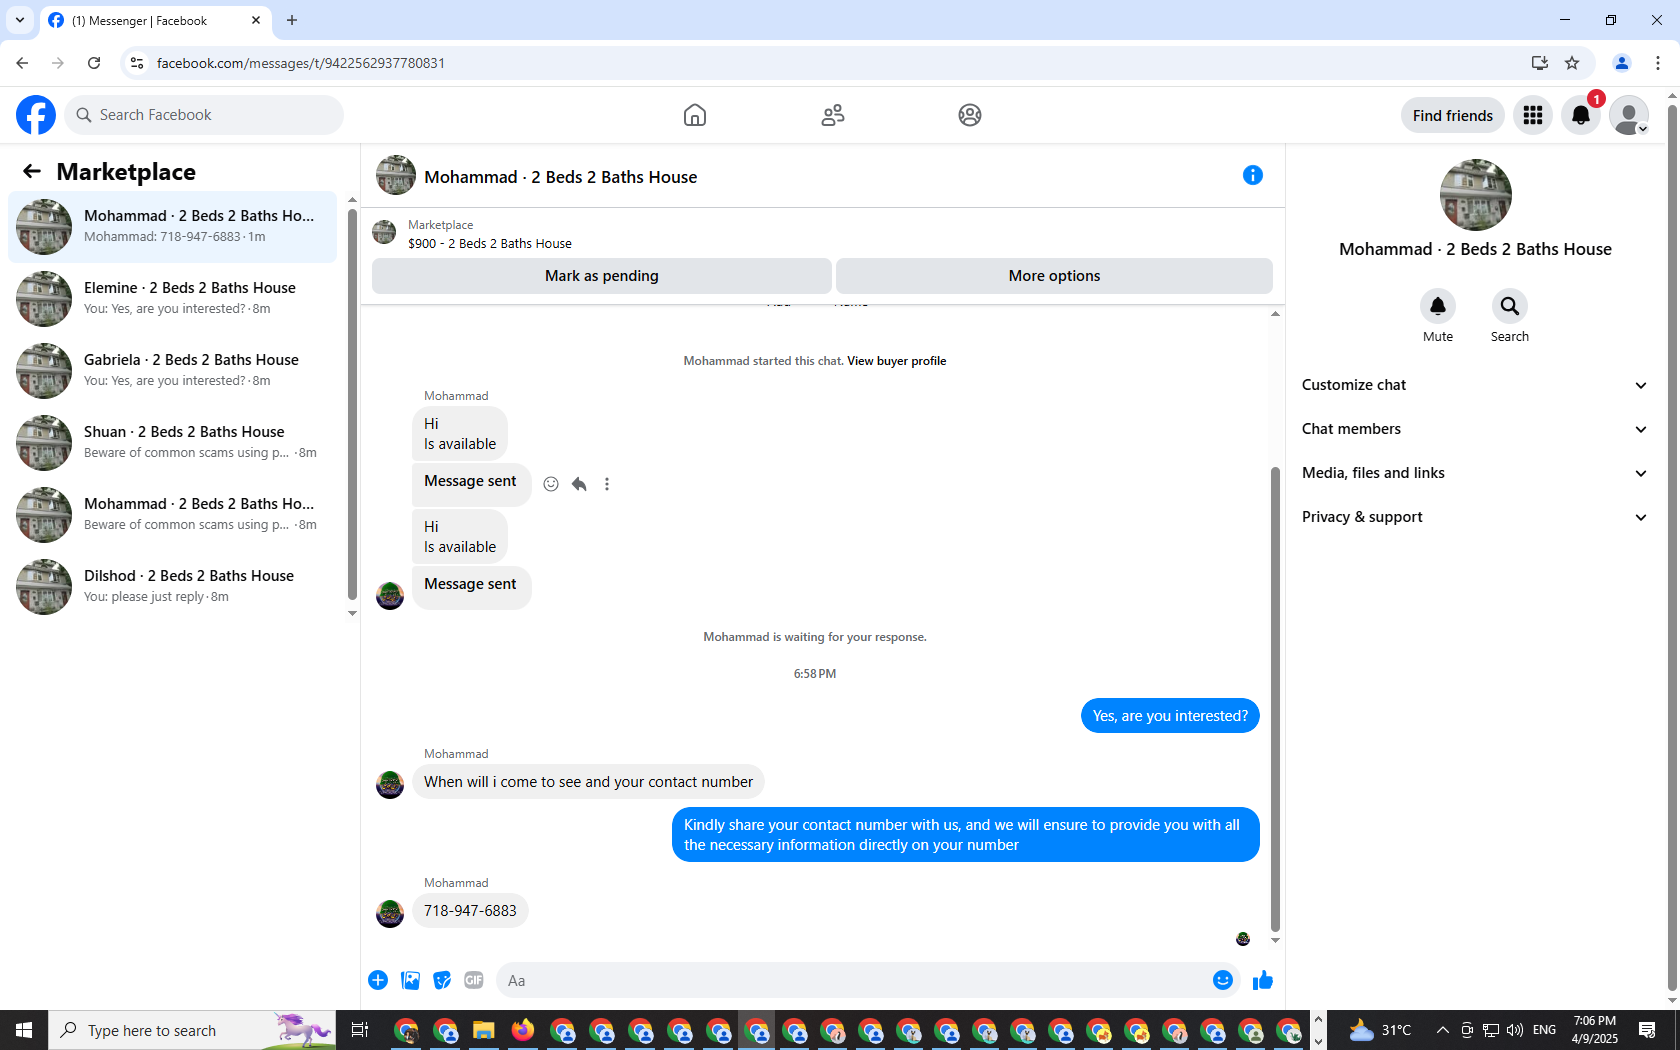1680x1050 pixels.
Task: Expand the Privacy & support section
Action: [1475, 517]
